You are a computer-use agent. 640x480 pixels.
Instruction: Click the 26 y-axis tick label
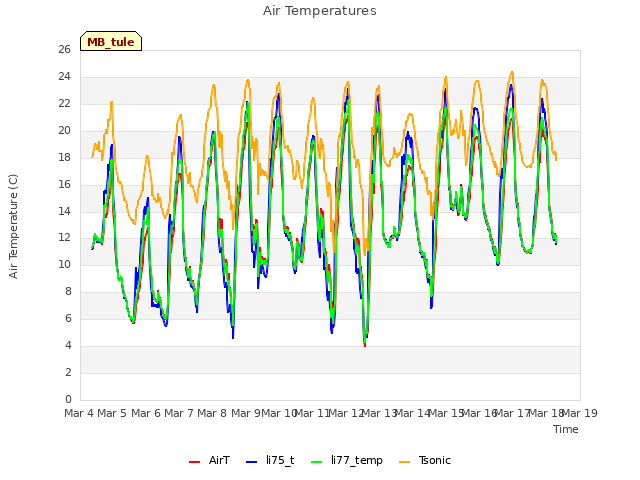(64, 49)
